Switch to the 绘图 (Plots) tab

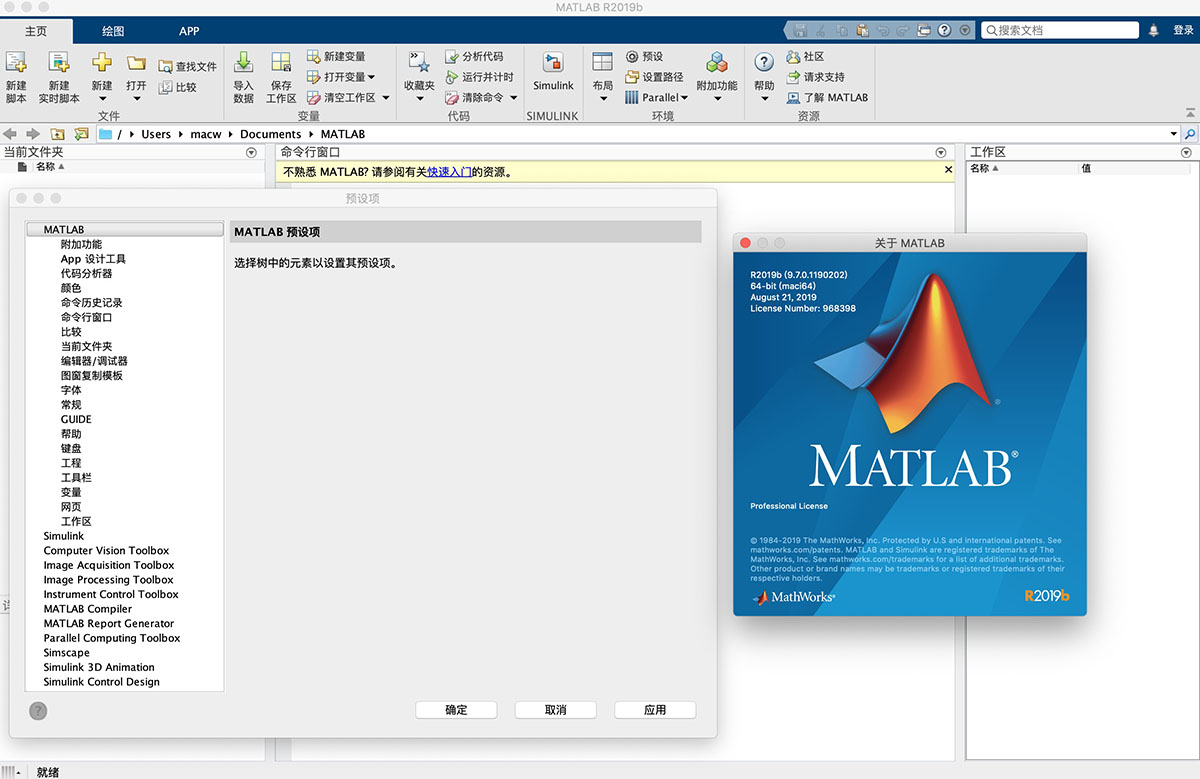tap(113, 31)
